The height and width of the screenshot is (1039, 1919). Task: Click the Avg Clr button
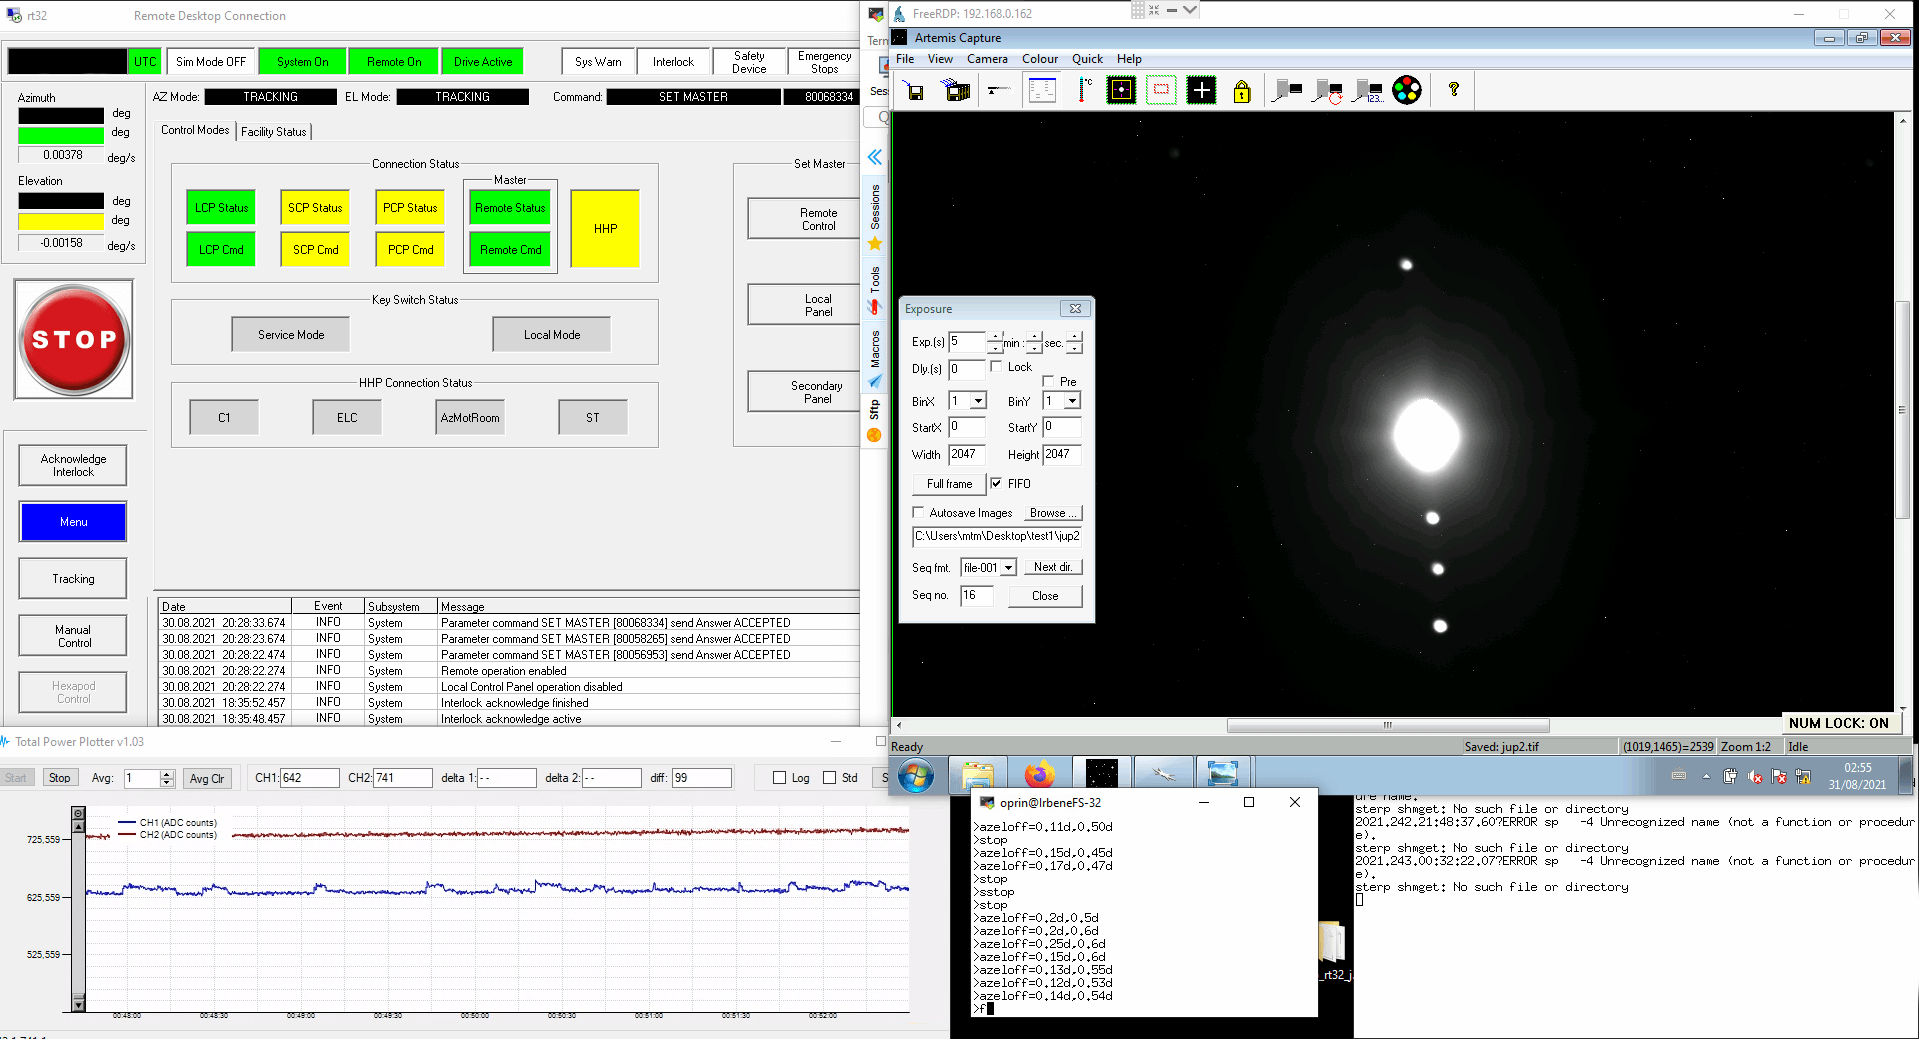coord(207,778)
